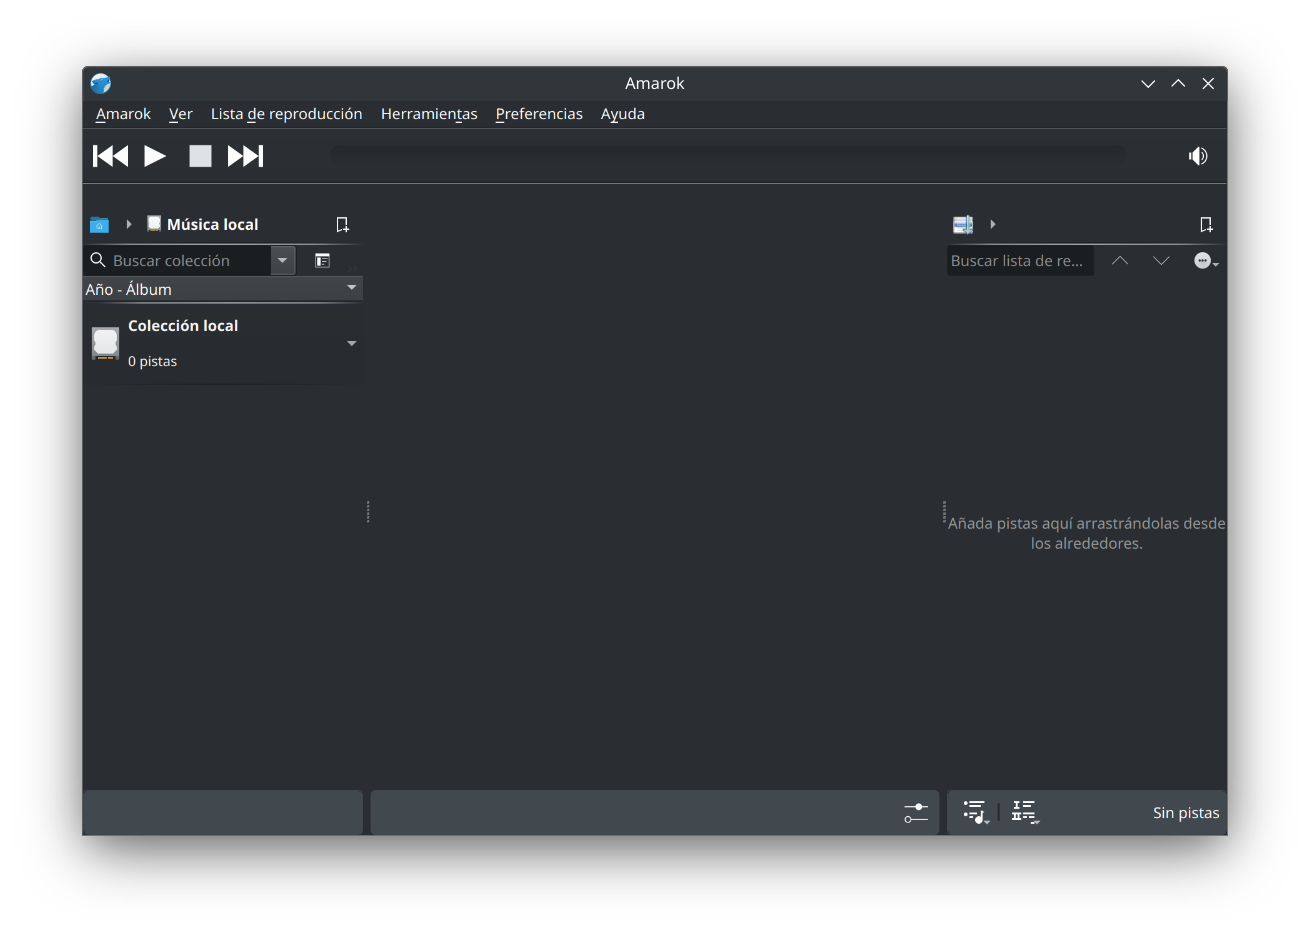This screenshot has width=1310, height=933.
Task: Open track progression options dropdown
Action: click(x=976, y=812)
